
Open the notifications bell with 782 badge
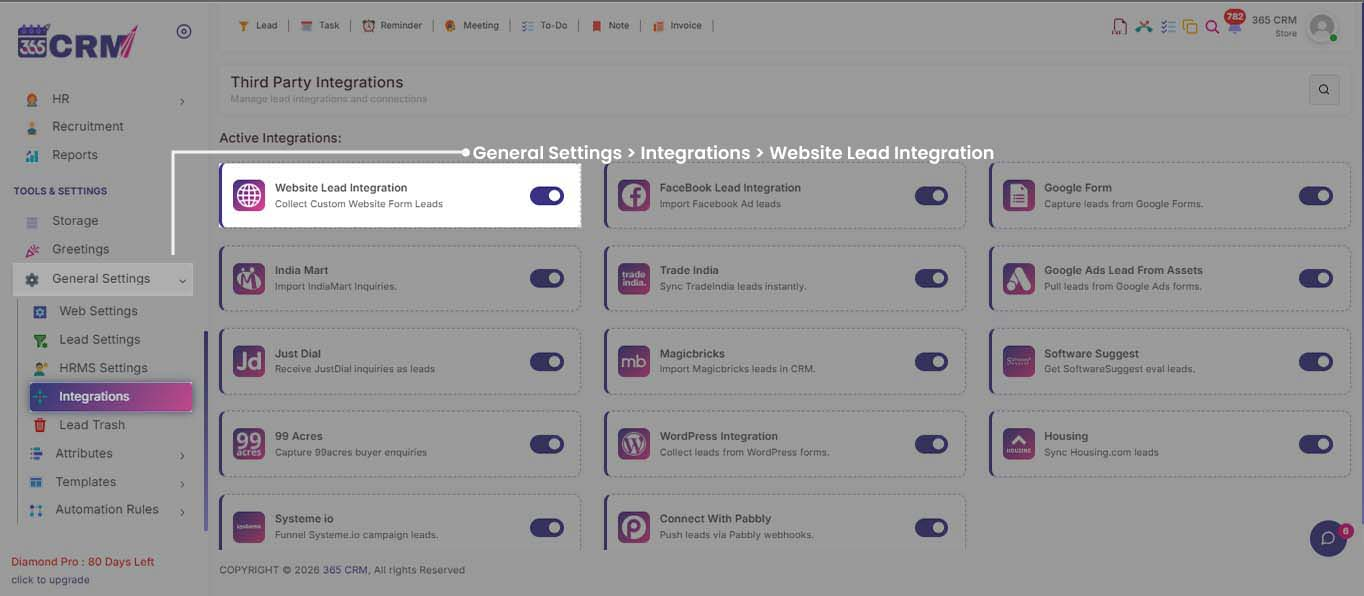(1234, 25)
